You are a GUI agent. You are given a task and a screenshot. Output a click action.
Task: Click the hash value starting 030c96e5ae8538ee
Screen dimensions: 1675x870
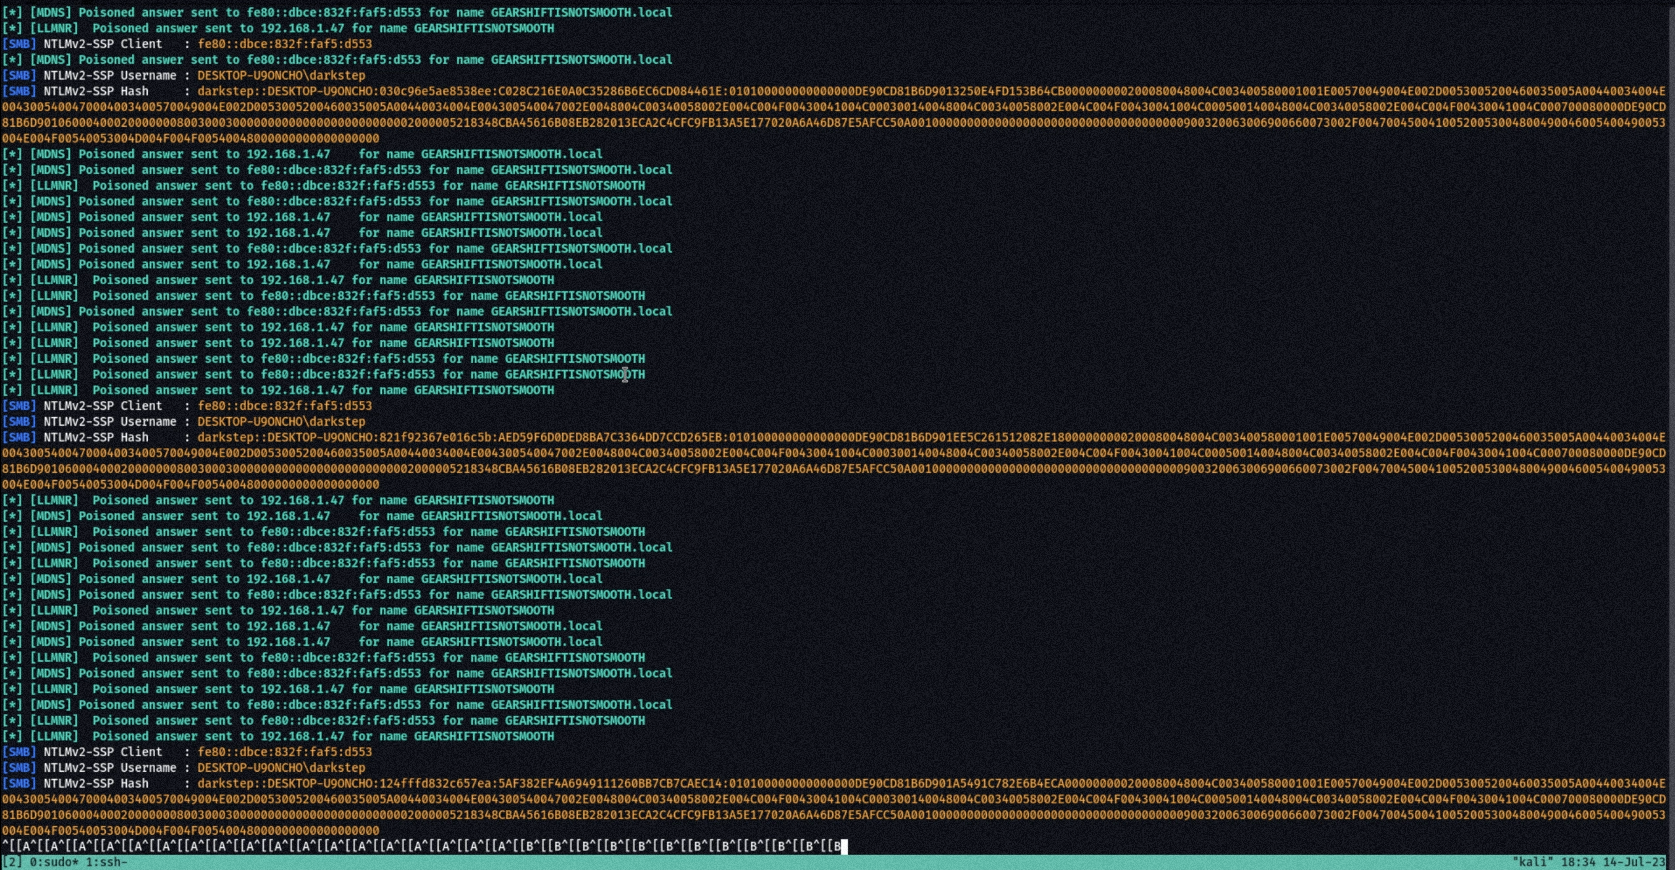point(435,91)
